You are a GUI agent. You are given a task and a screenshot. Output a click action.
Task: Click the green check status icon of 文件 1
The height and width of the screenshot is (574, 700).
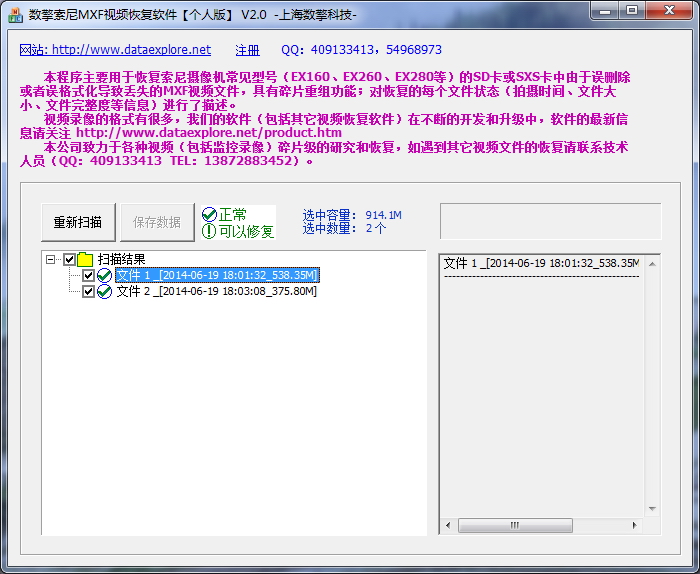tap(104, 275)
